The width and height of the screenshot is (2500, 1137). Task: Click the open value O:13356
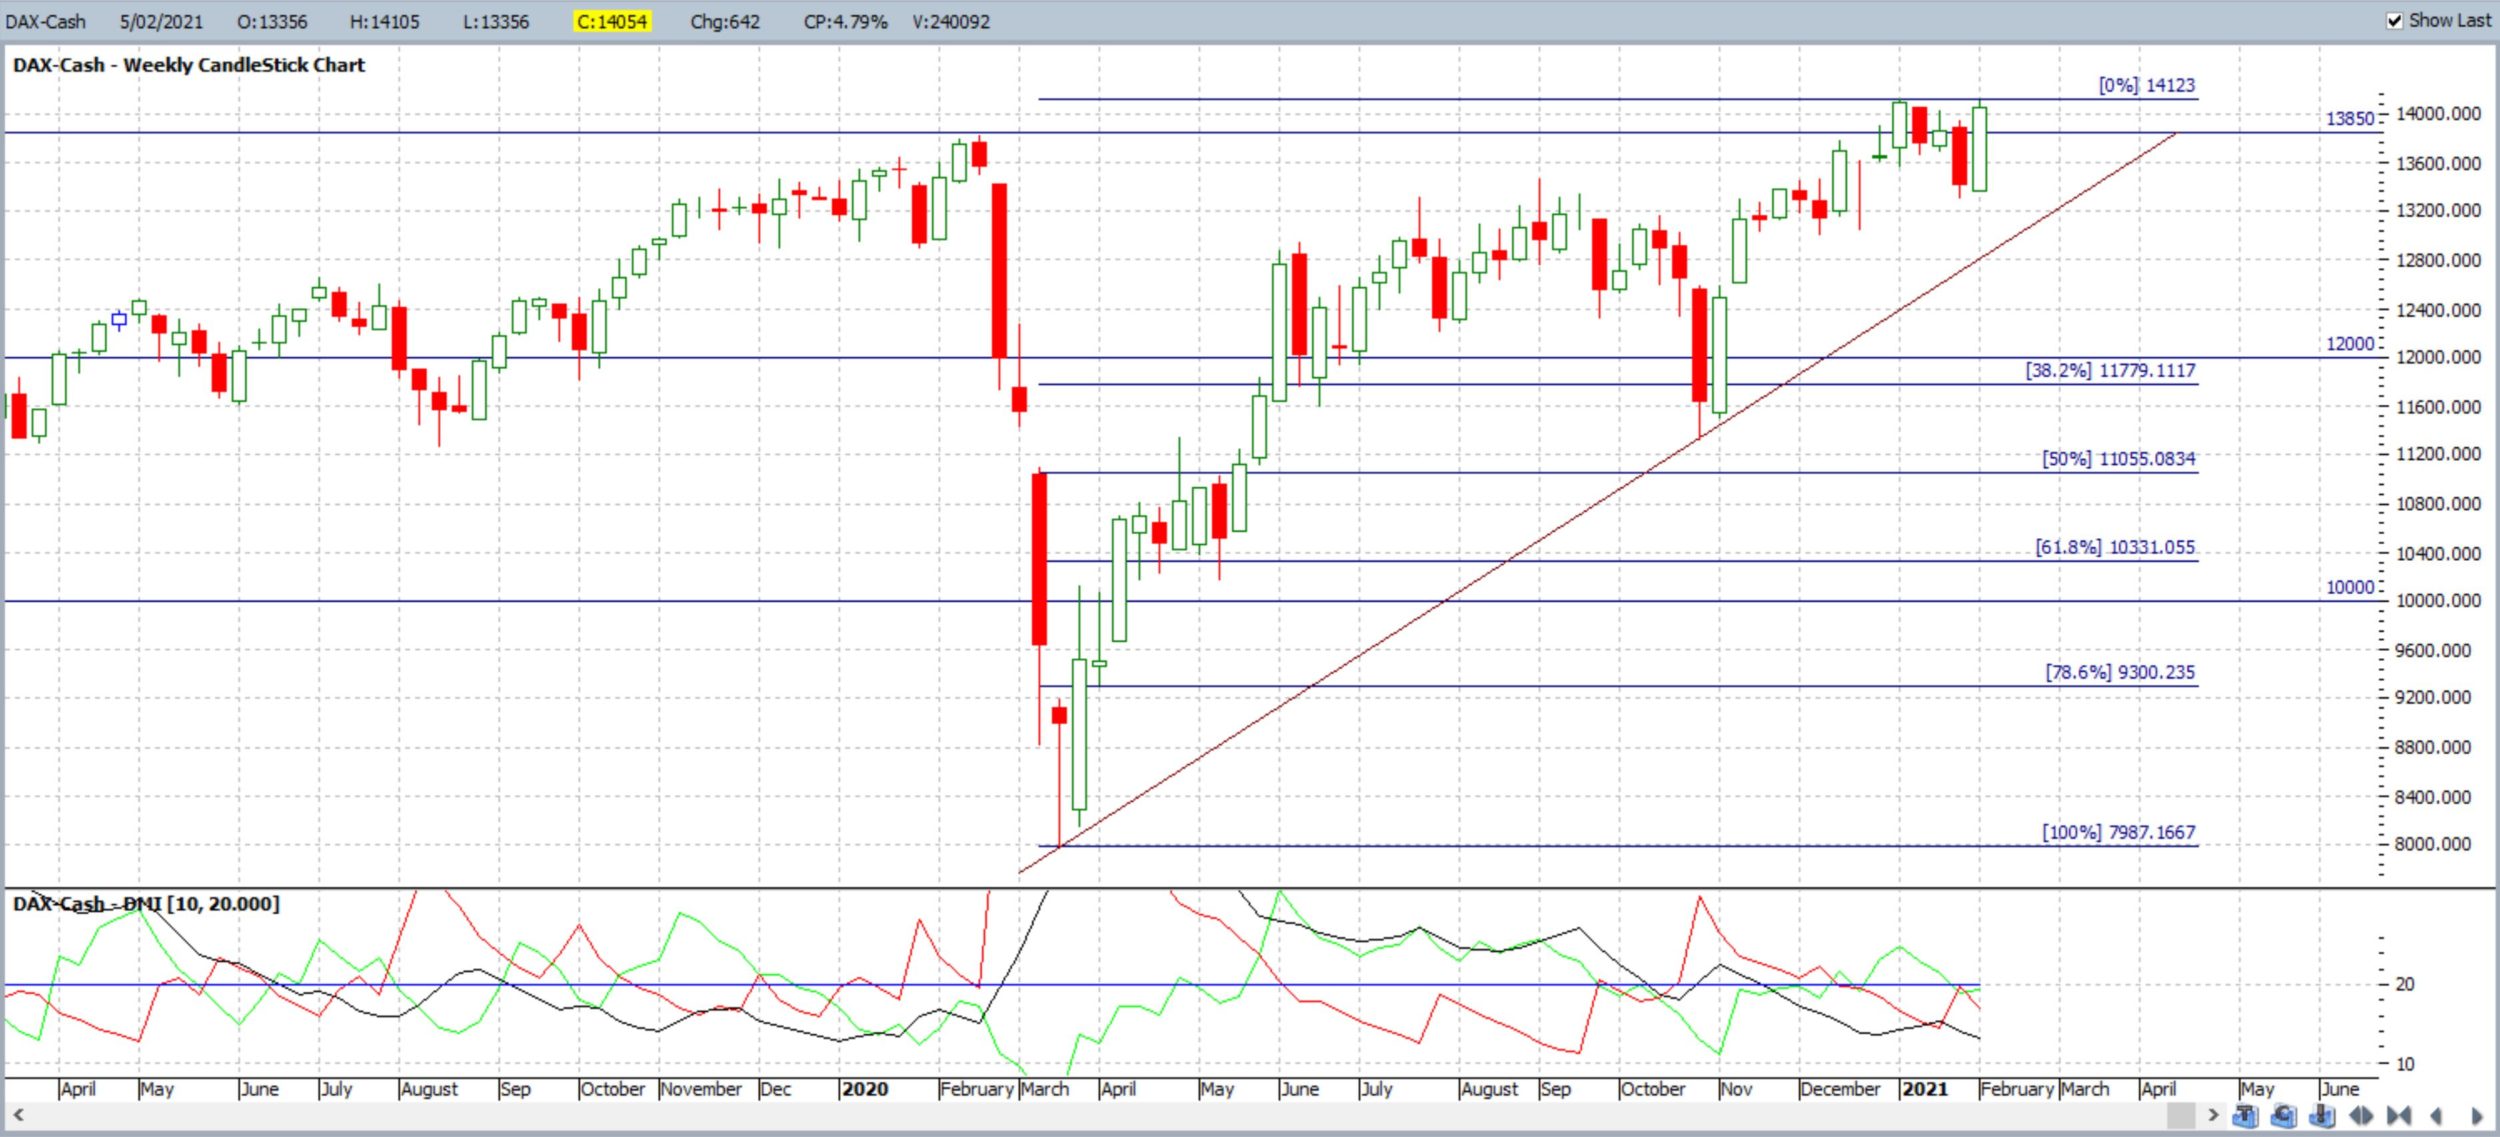pos(272,21)
